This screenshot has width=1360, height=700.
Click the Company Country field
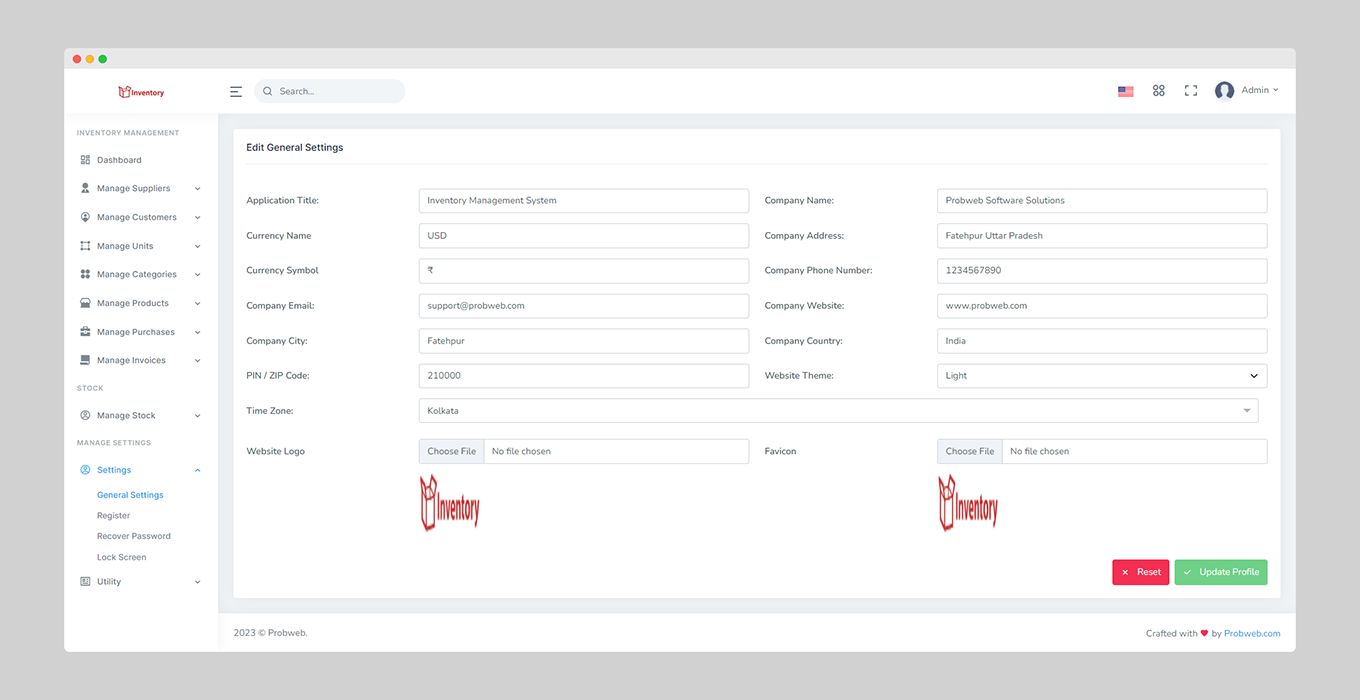point(1102,341)
